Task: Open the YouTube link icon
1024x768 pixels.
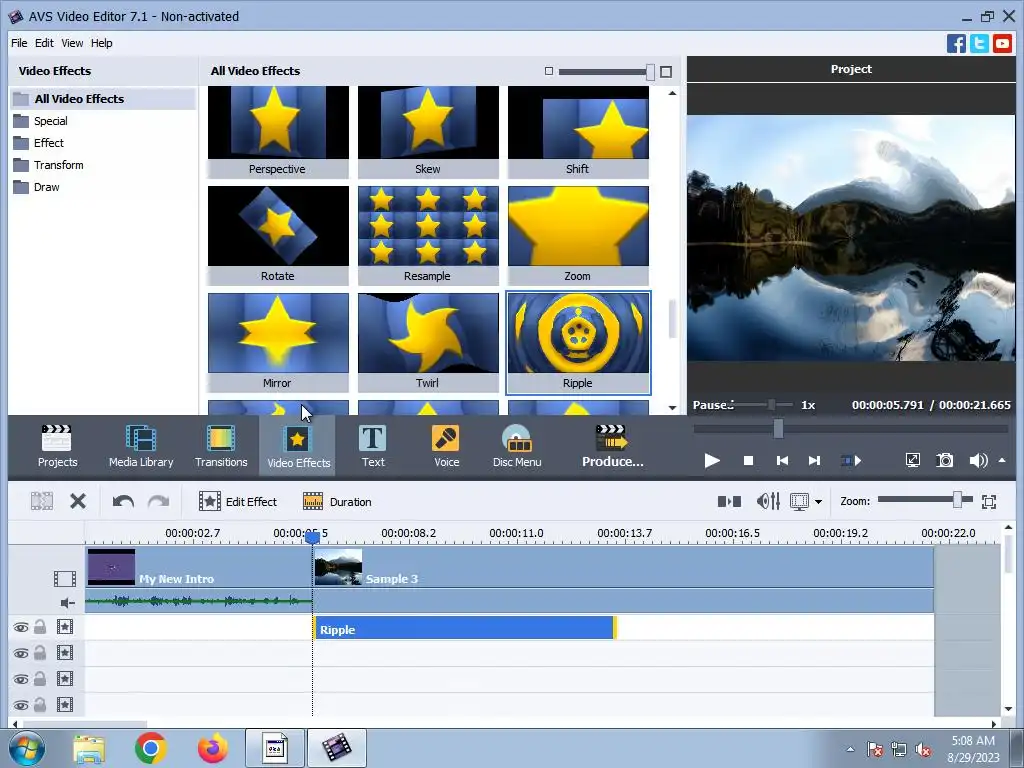Action: (1002, 44)
